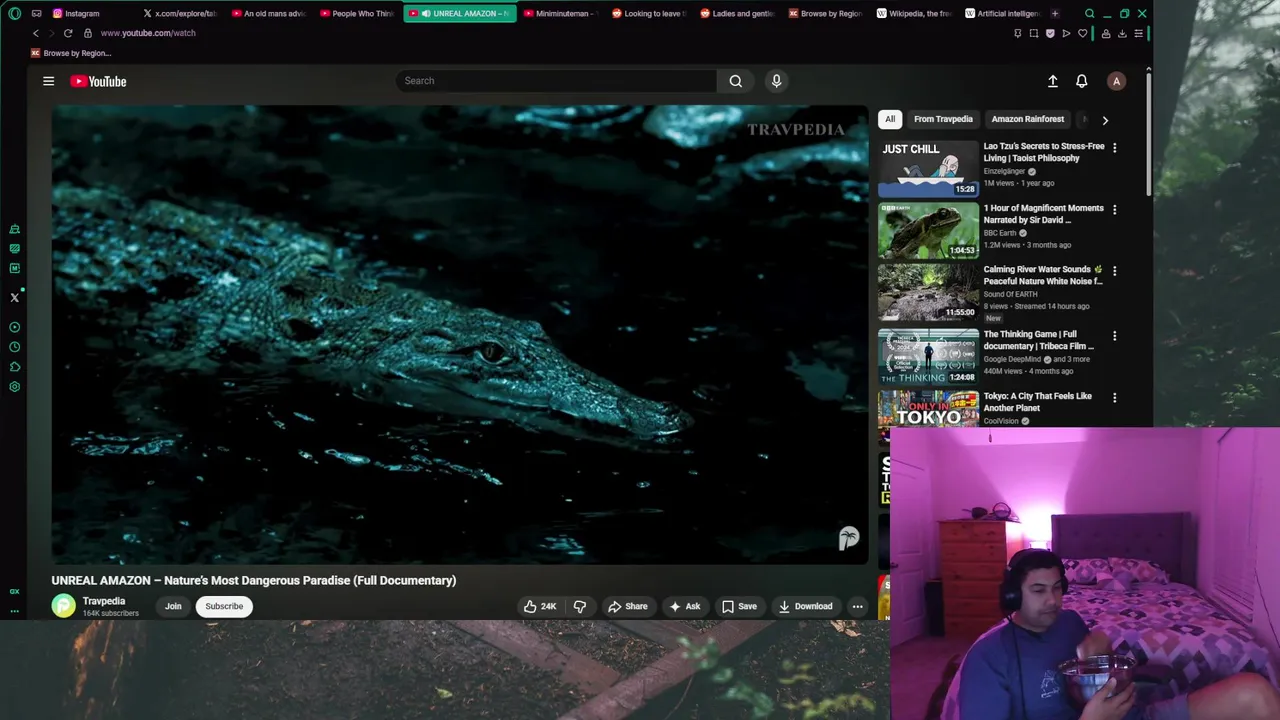Open the sidebar three-dots more options
The width and height of the screenshot is (1280, 720).
(x=14, y=610)
